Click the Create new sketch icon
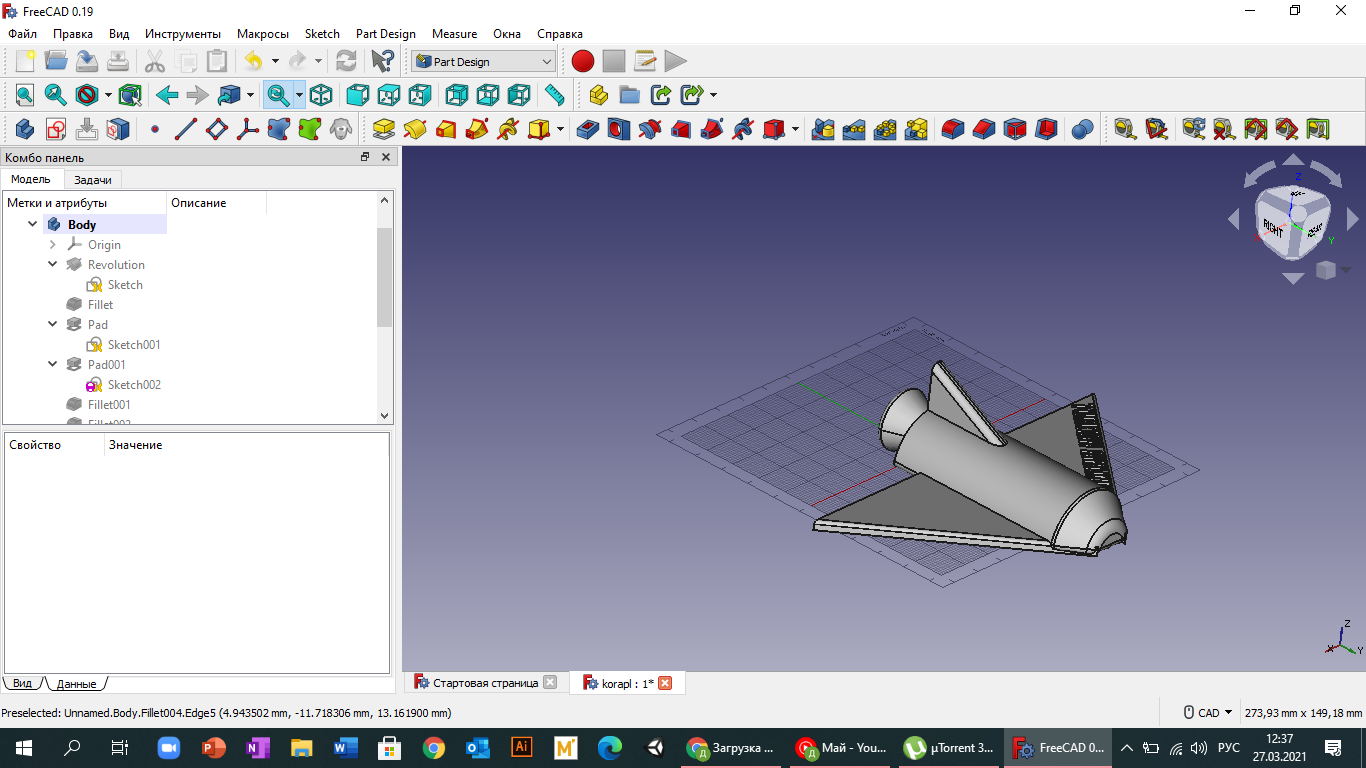 pyautogui.click(x=56, y=129)
